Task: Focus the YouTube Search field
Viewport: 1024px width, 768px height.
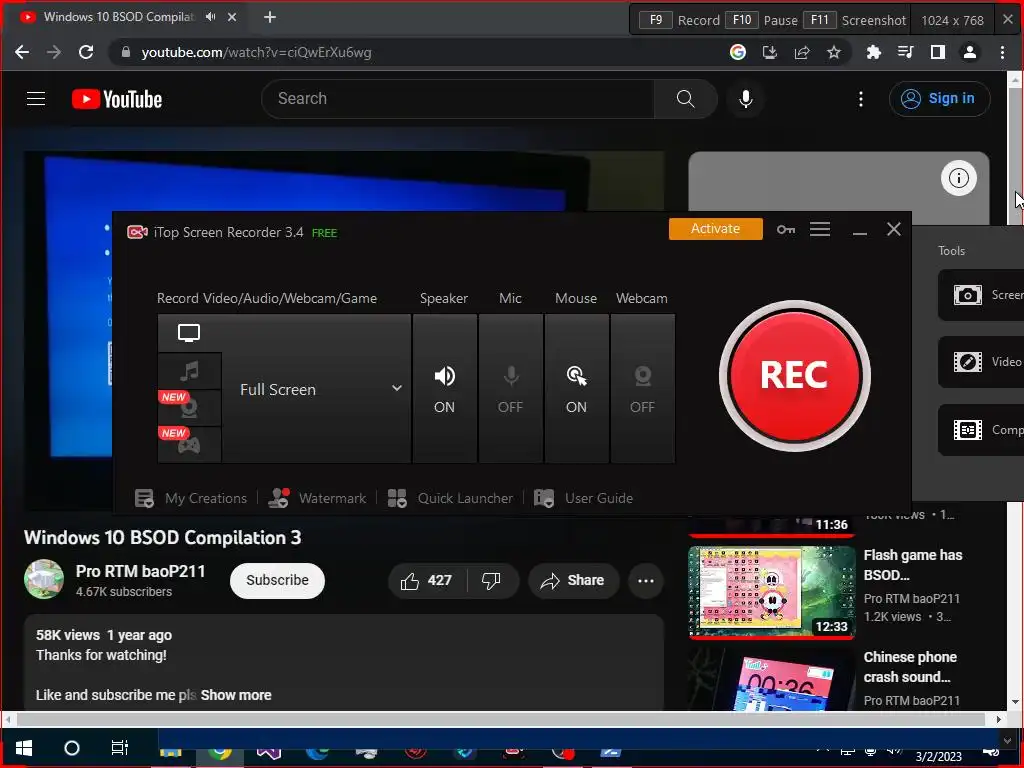Action: pos(458,99)
